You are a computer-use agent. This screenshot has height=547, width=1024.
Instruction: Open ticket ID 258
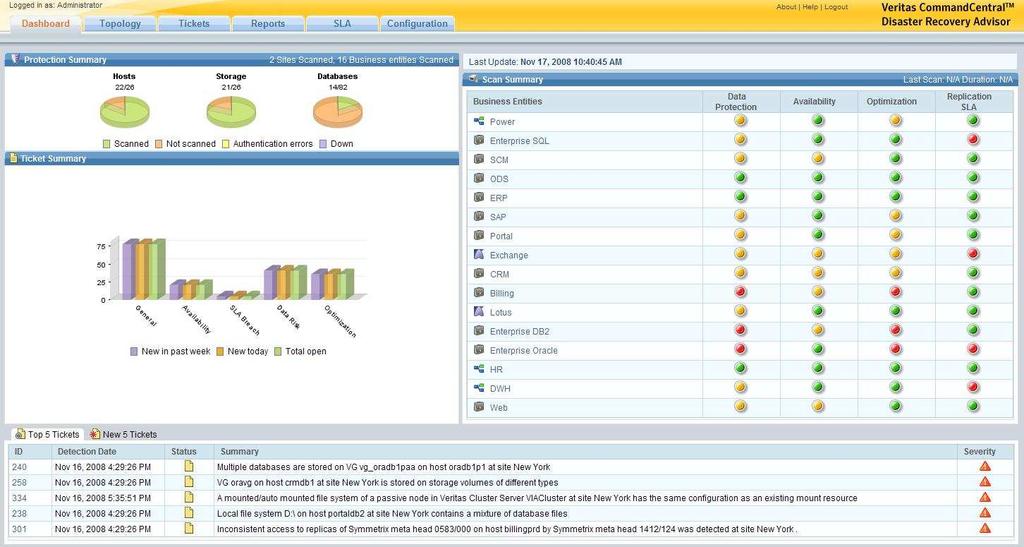20,482
